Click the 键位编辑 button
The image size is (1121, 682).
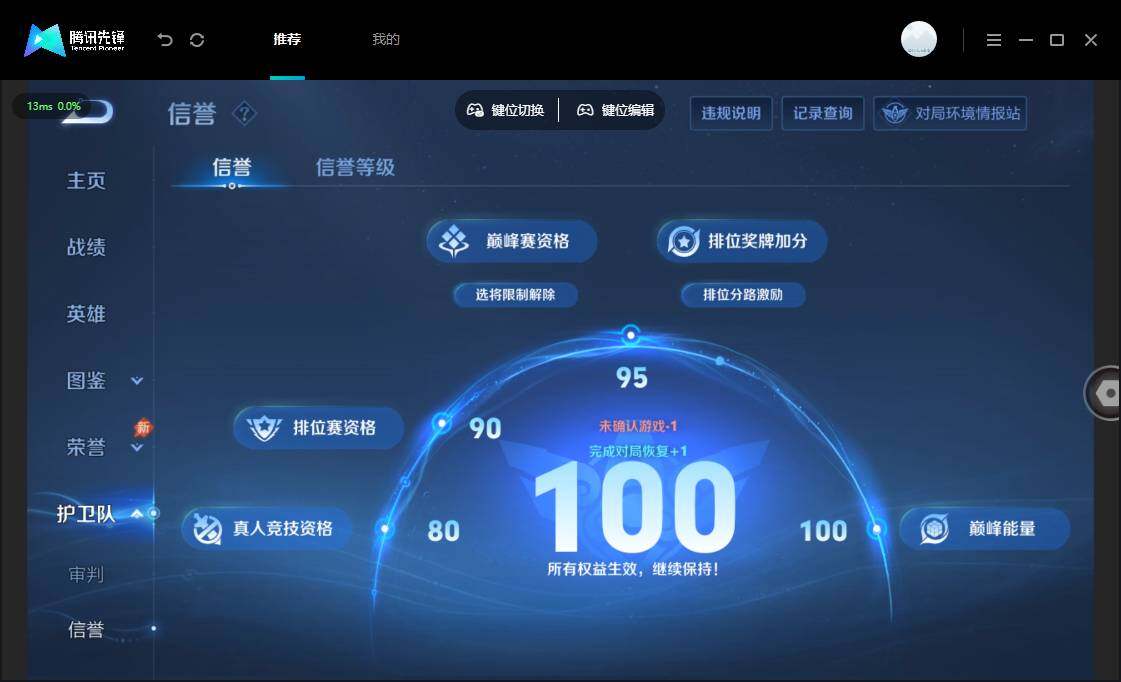coord(616,110)
